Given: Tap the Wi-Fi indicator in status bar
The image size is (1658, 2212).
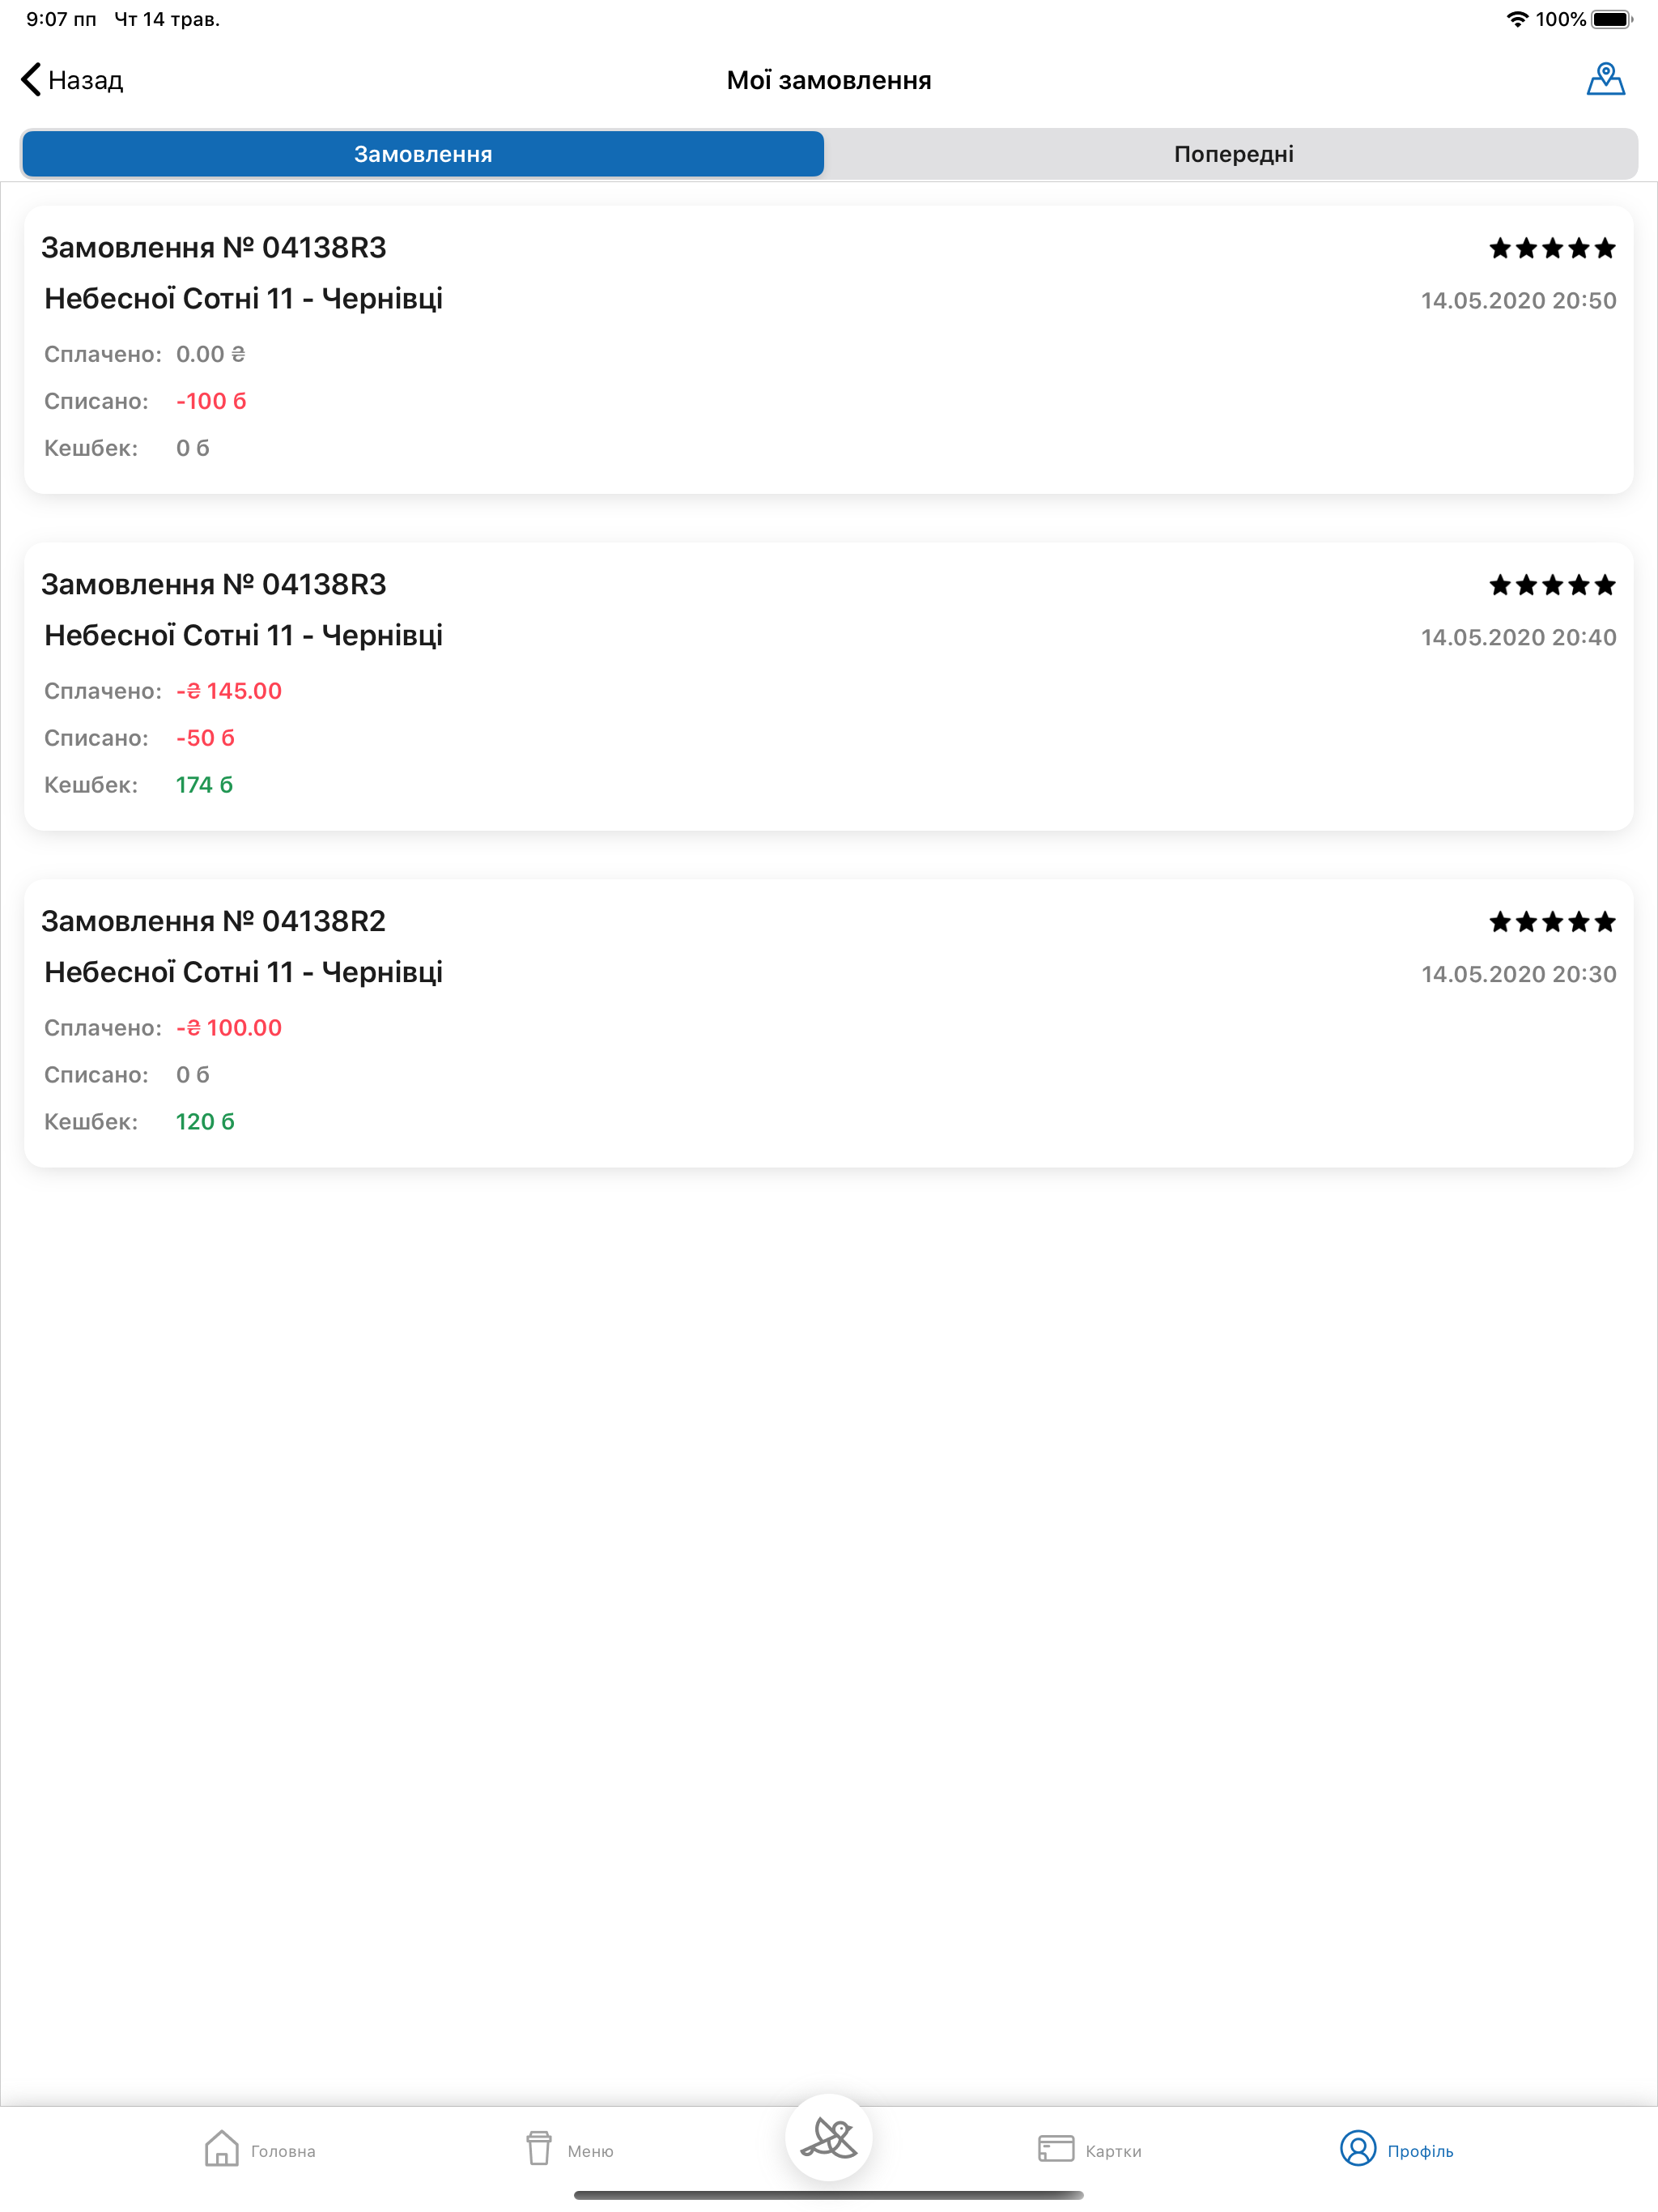Looking at the screenshot, I should 1516,17.
